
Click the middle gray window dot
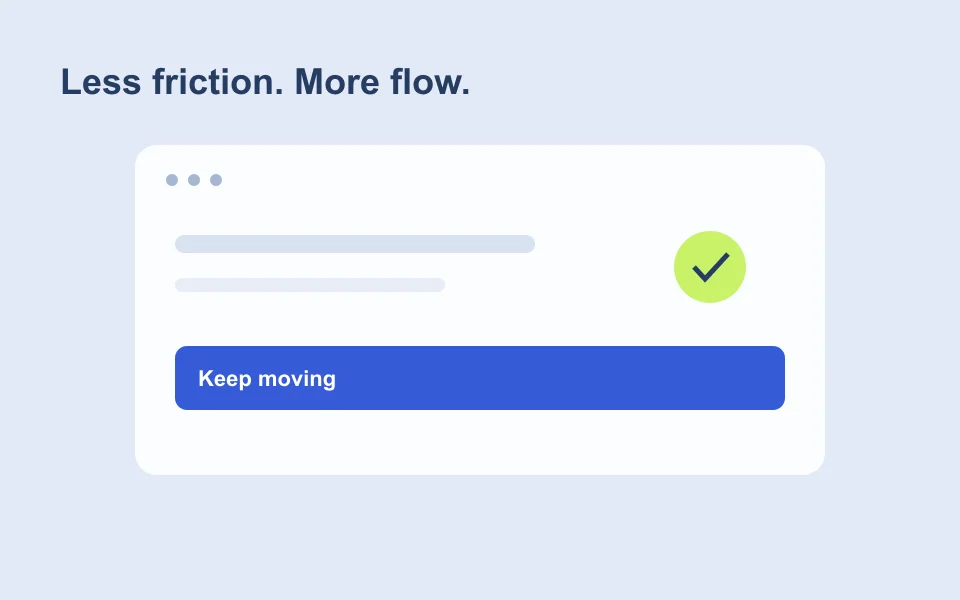point(194,180)
